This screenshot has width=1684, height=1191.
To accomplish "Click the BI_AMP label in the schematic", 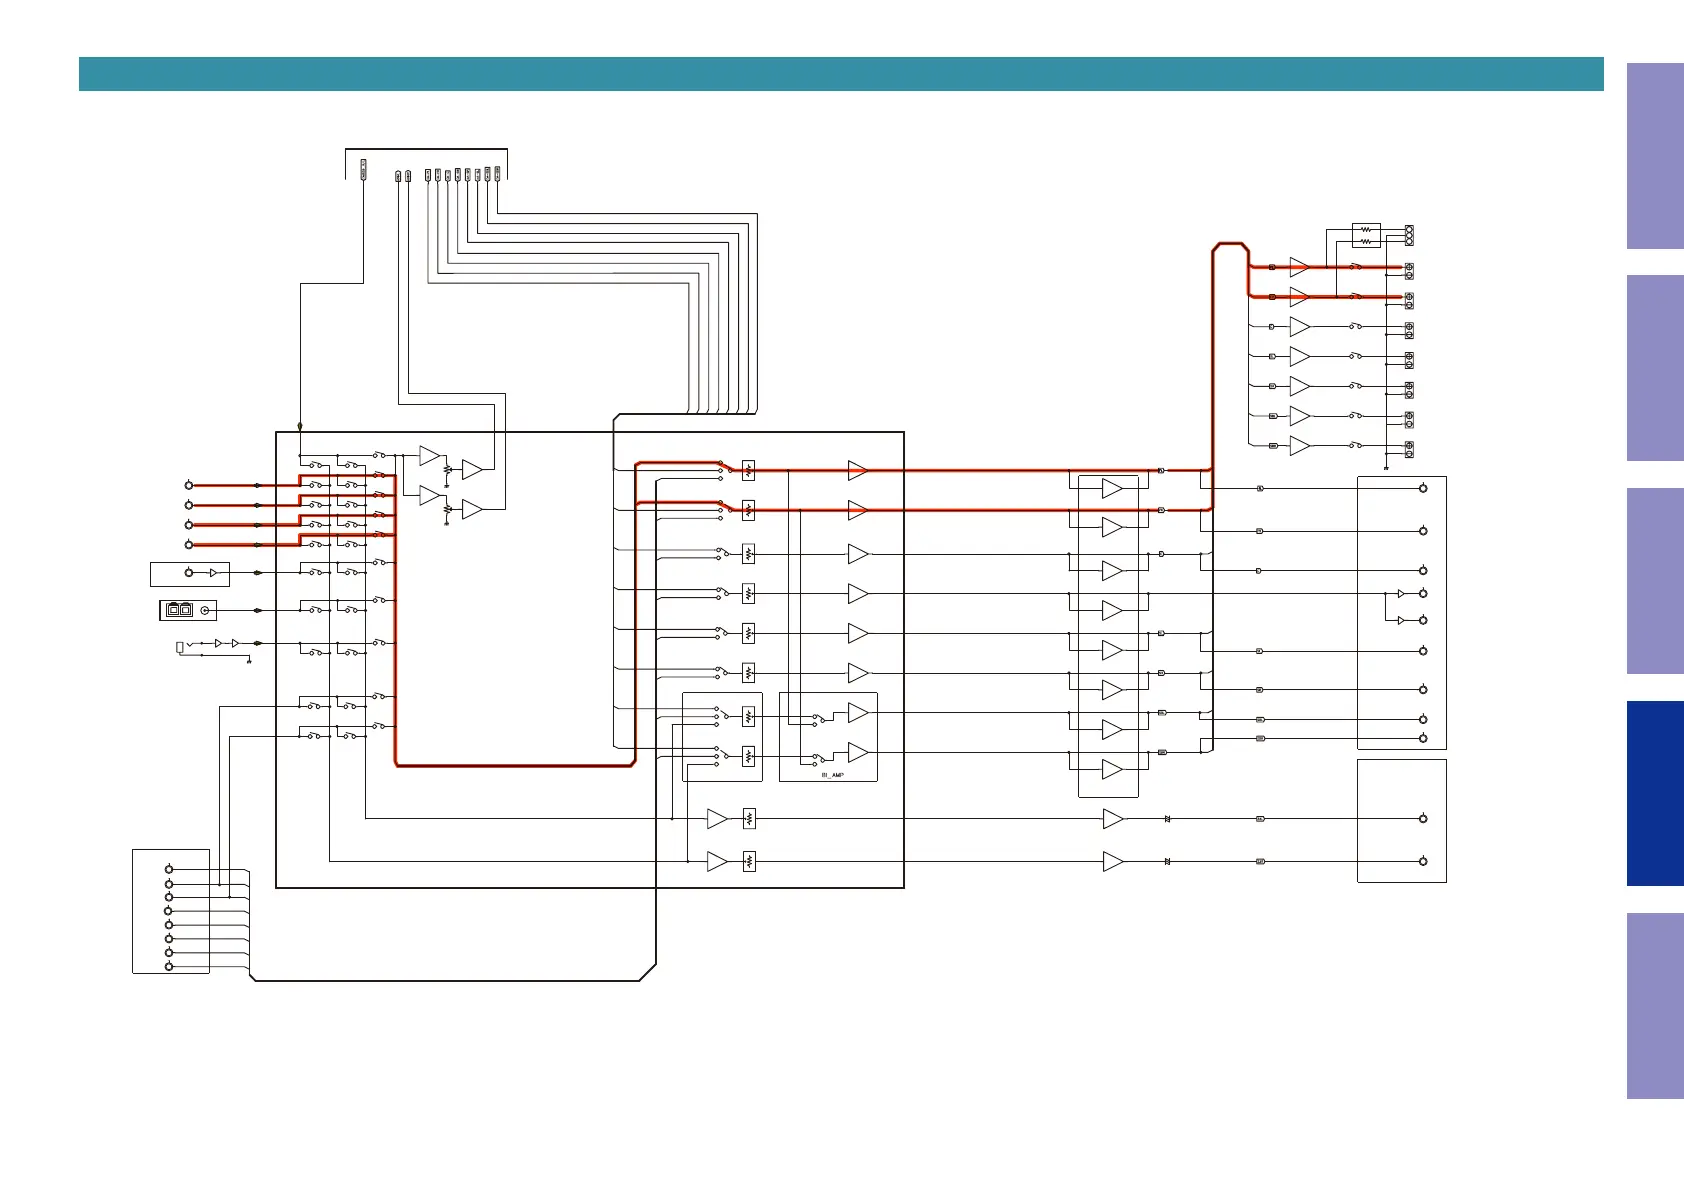I will (x=832, y=775).
